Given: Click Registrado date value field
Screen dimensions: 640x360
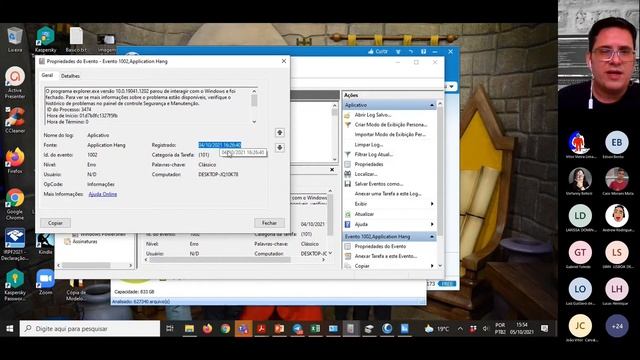Looking at the screenshot, I should coord(220,145).
